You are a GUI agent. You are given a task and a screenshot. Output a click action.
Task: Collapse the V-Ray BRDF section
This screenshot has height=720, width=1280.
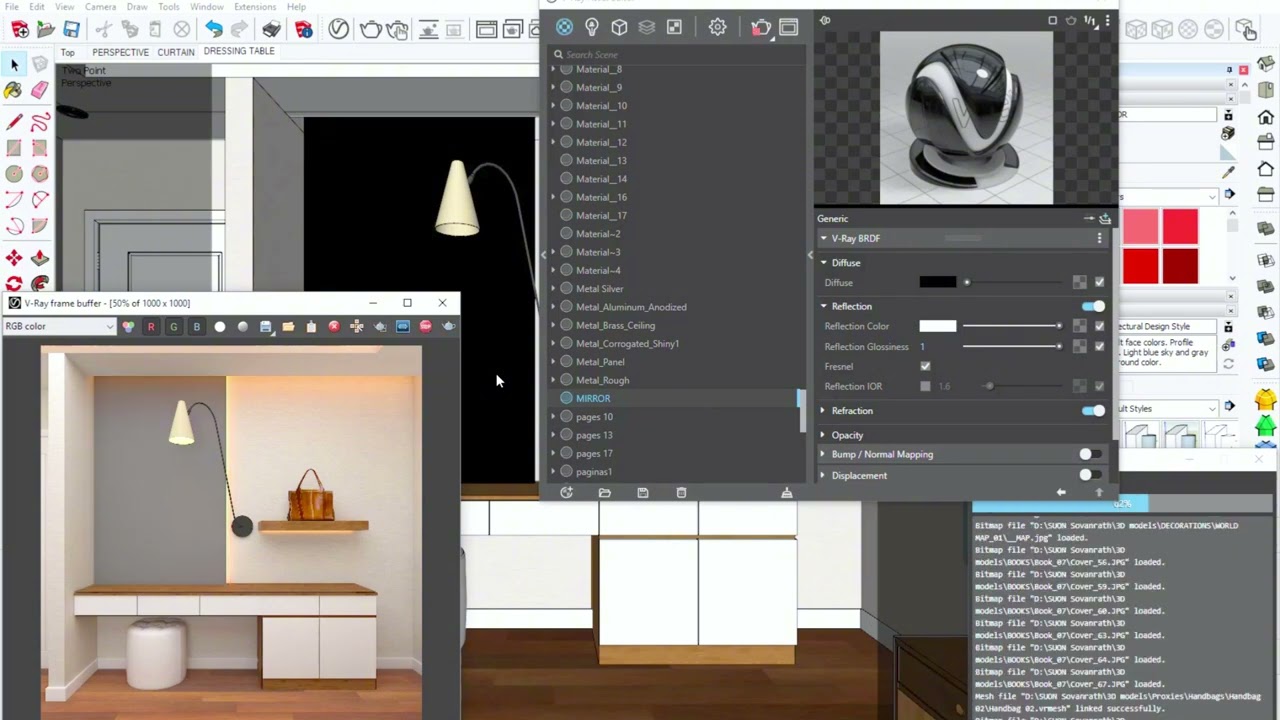(824, 238)
